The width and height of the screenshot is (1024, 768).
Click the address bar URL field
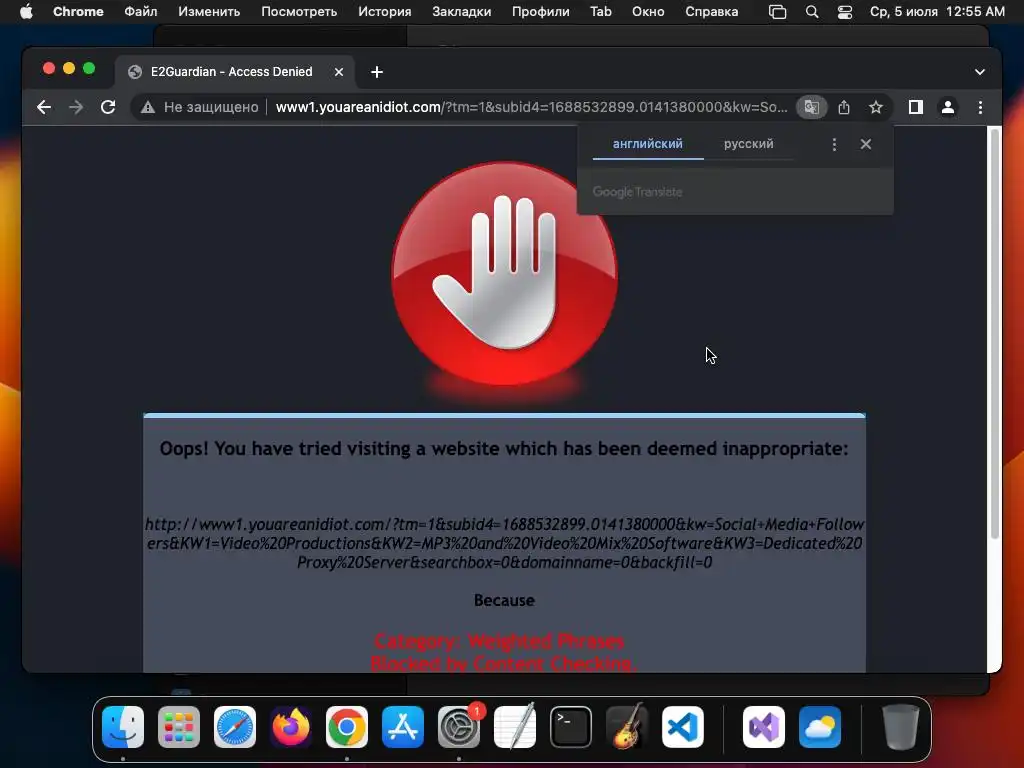pos(532,107)
